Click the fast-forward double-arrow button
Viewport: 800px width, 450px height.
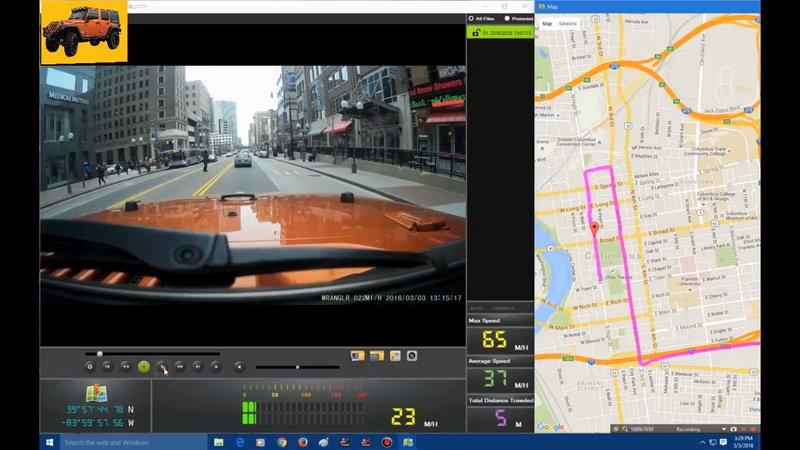click(180, 366)
